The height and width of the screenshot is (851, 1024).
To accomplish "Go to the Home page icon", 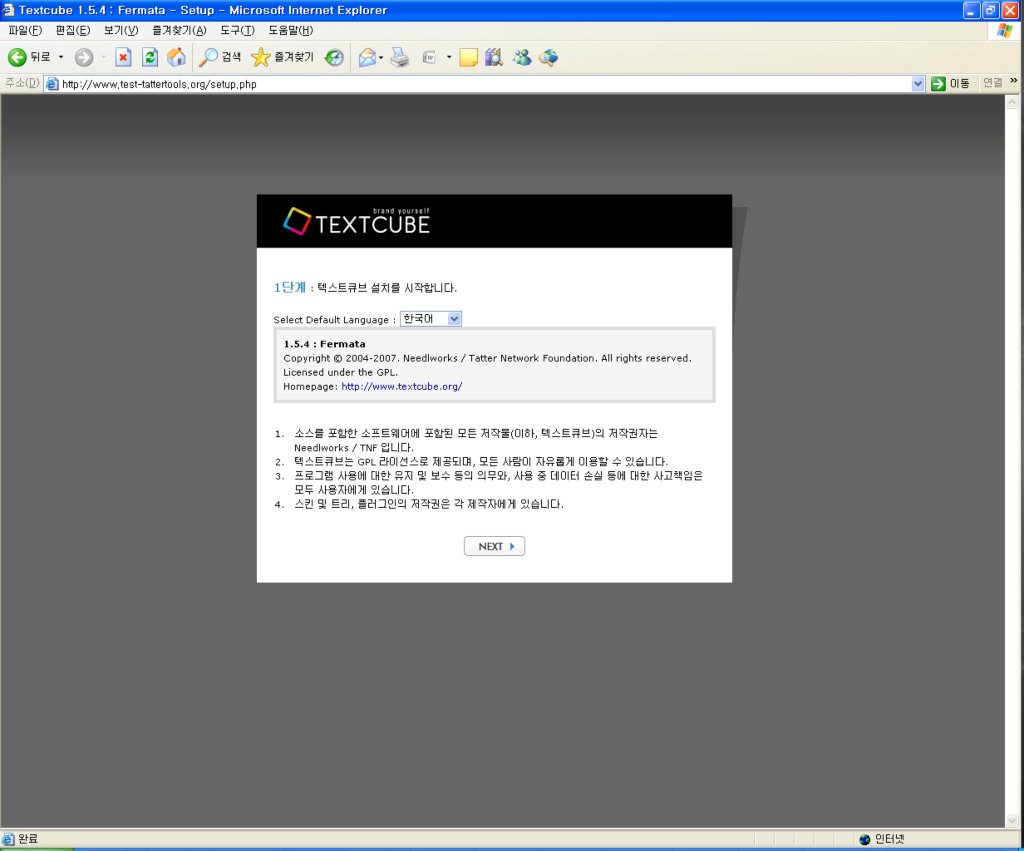I will point(176,57).
